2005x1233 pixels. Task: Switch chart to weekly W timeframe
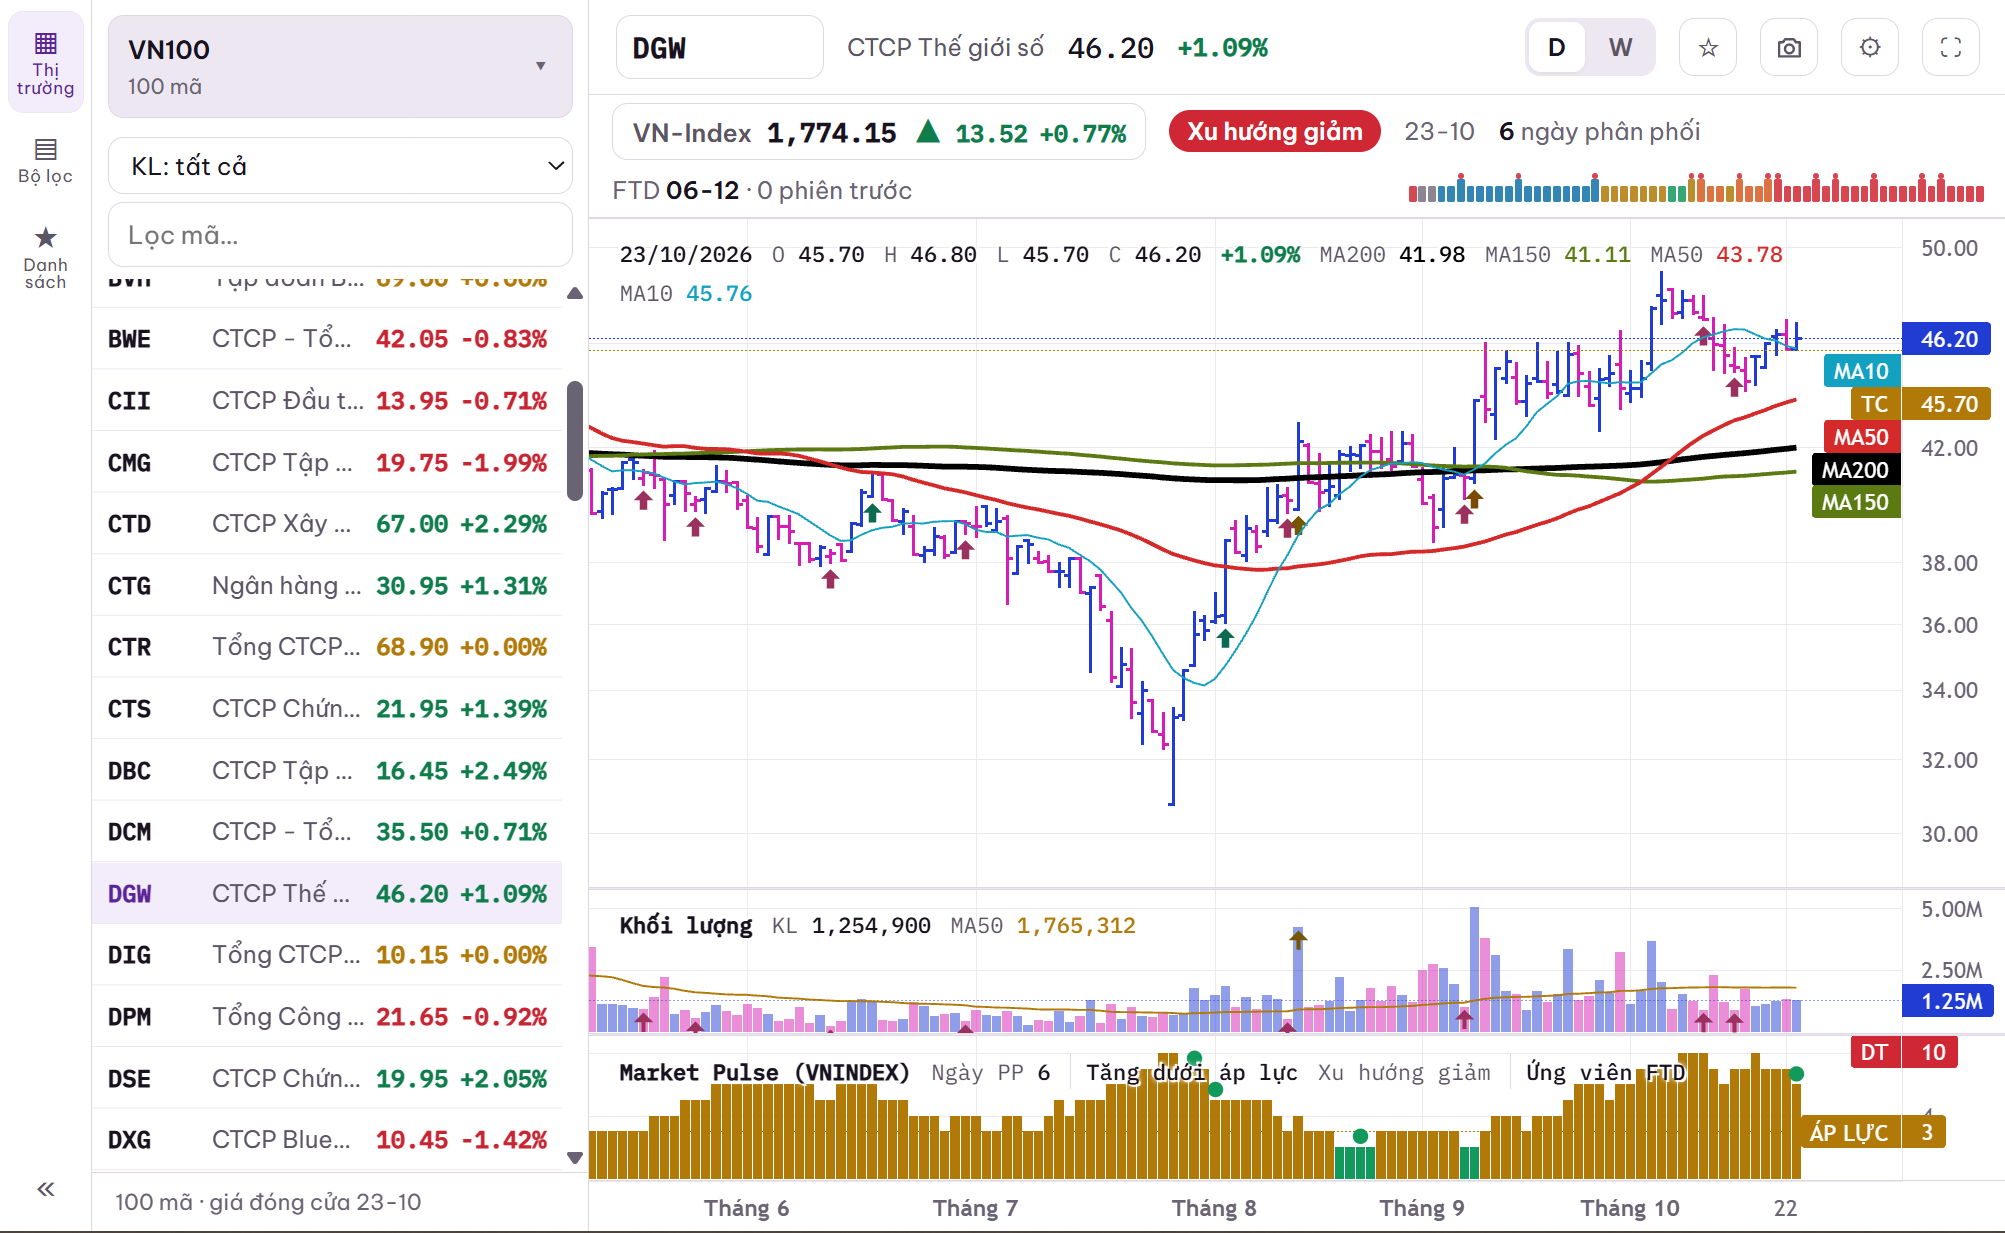pyautogui.click(x=1621, y=47)
